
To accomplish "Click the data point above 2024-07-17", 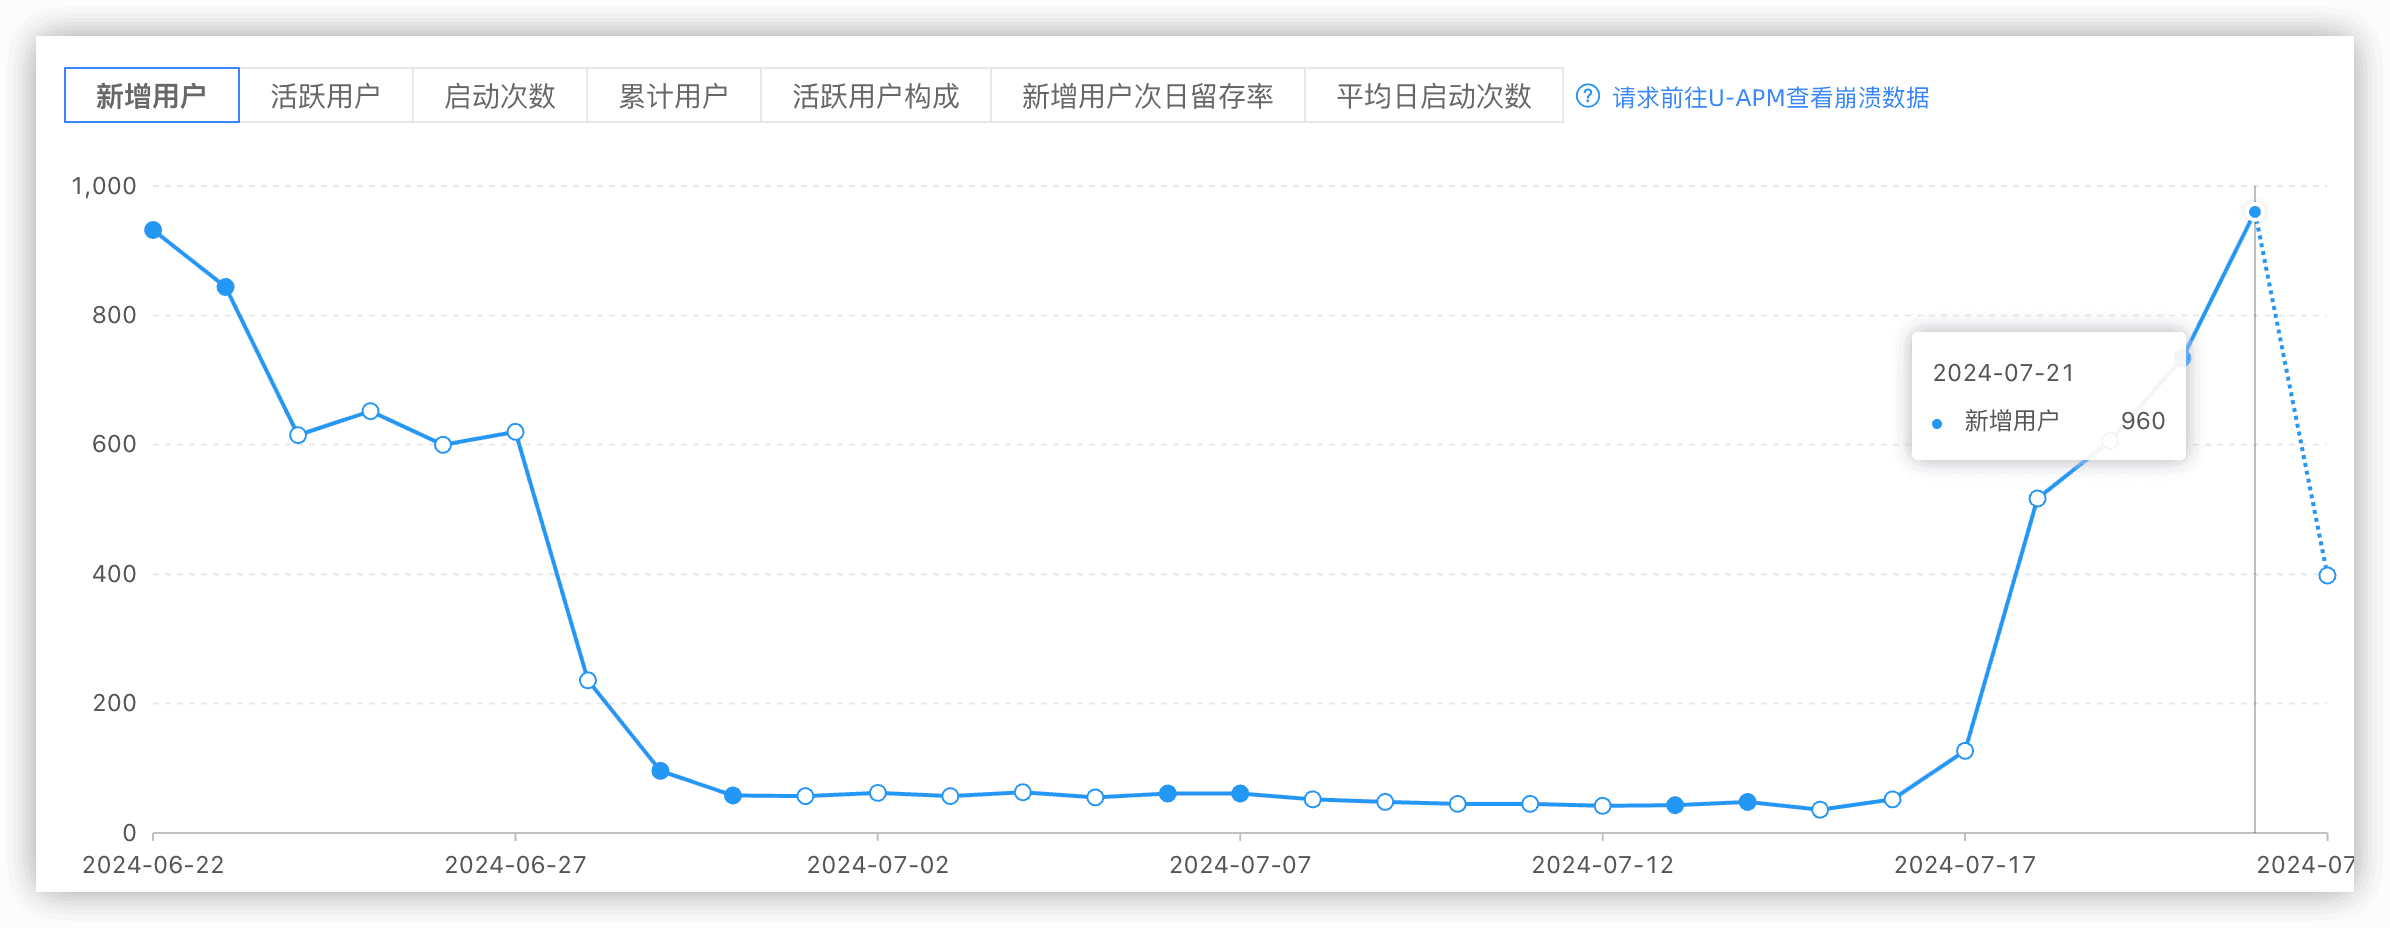I will click(1965, 751).
